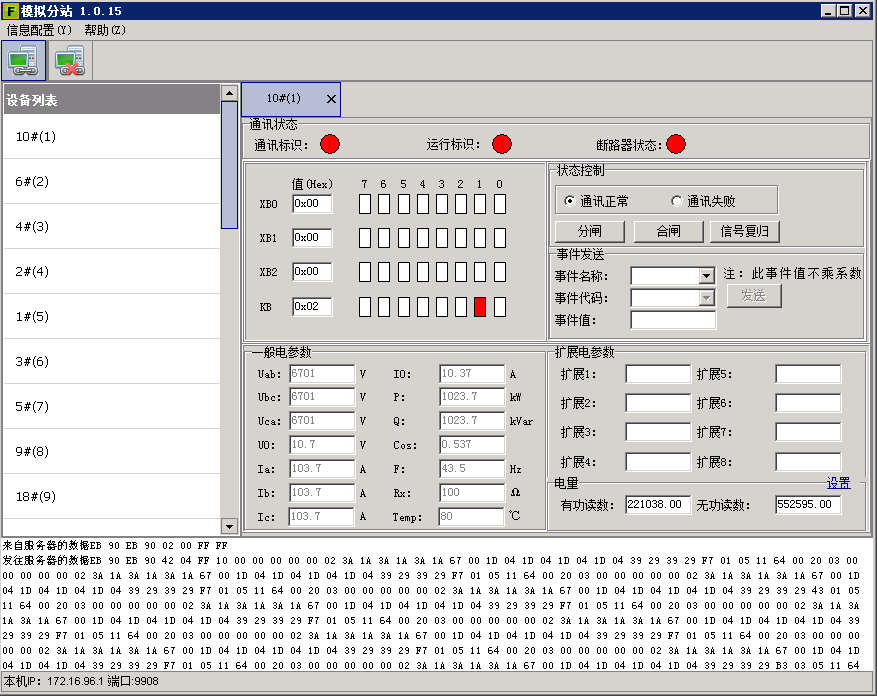Select device 2#(4) in the list
The height and width of the screenshot is (696, 877).
(112, 272)
